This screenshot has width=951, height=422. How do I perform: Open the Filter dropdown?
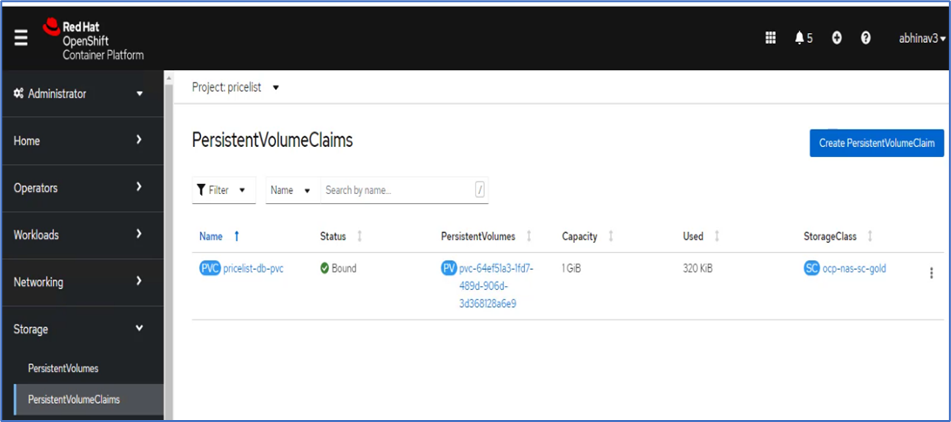tap(223, 190)
